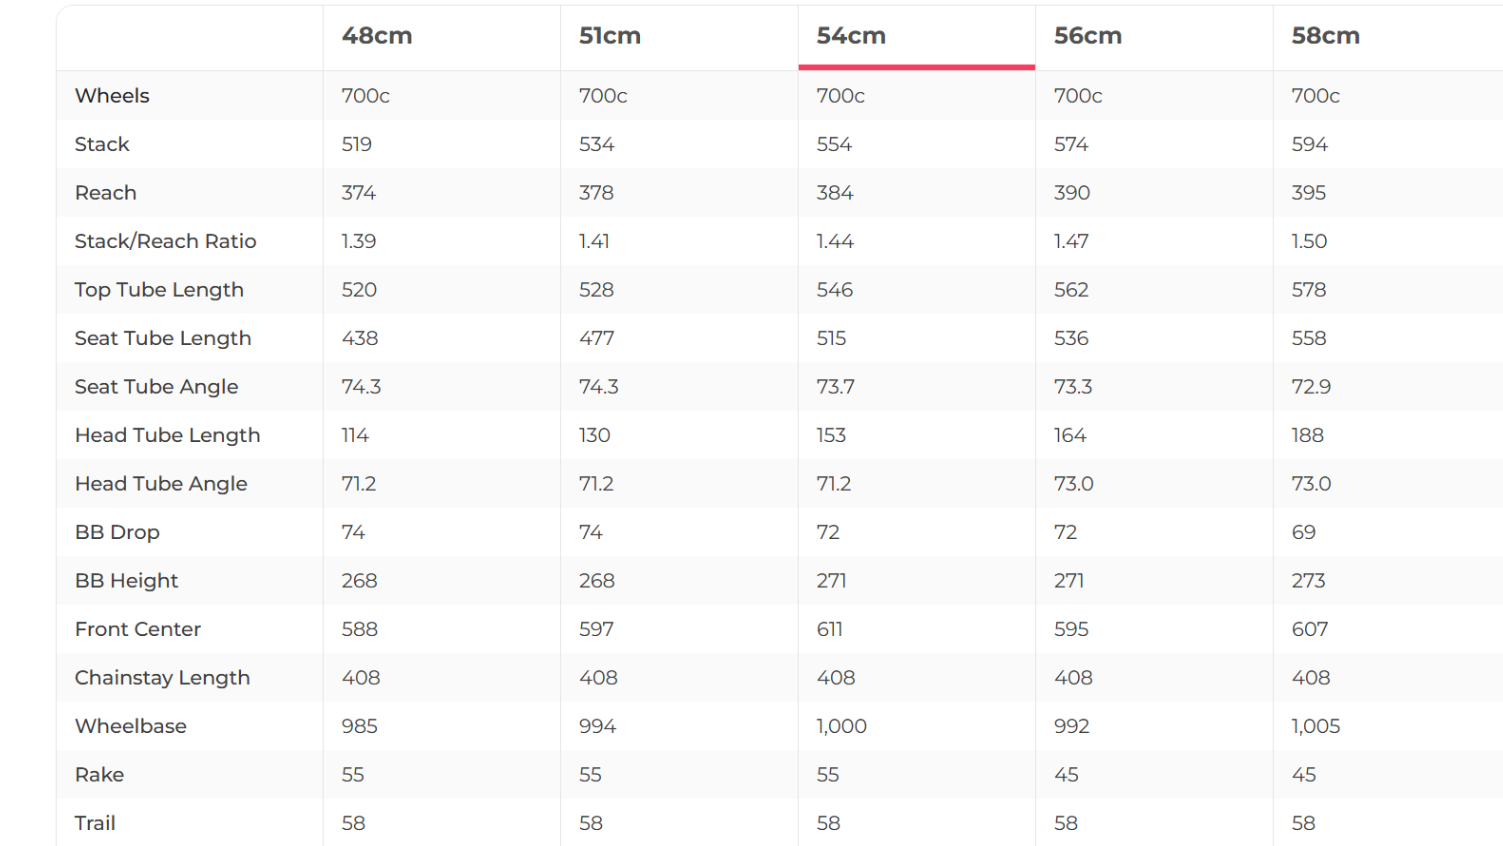Viewport: 1503px width, 846px height.
Task: Switch to the 56cm size column
Action: click(1087, 36)
